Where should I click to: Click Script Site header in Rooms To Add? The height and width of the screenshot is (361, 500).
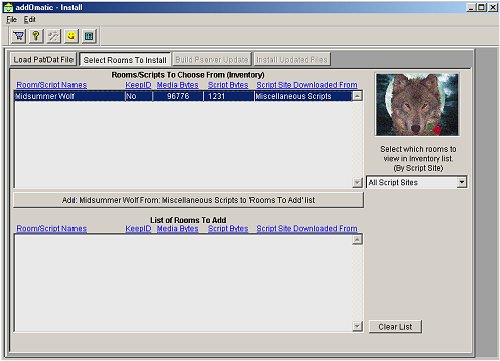click(307, 229)
